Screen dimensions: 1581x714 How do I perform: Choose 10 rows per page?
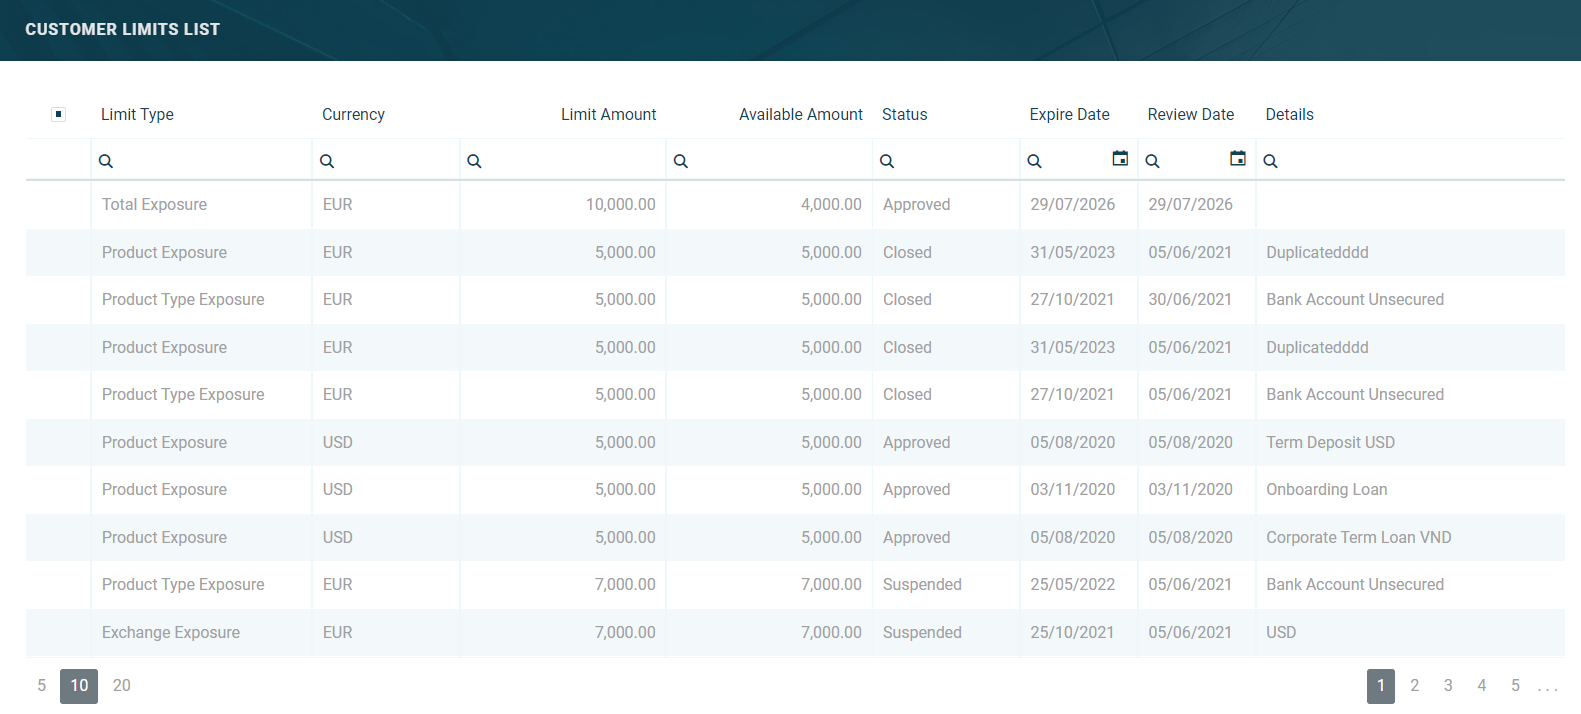(79, 686)
